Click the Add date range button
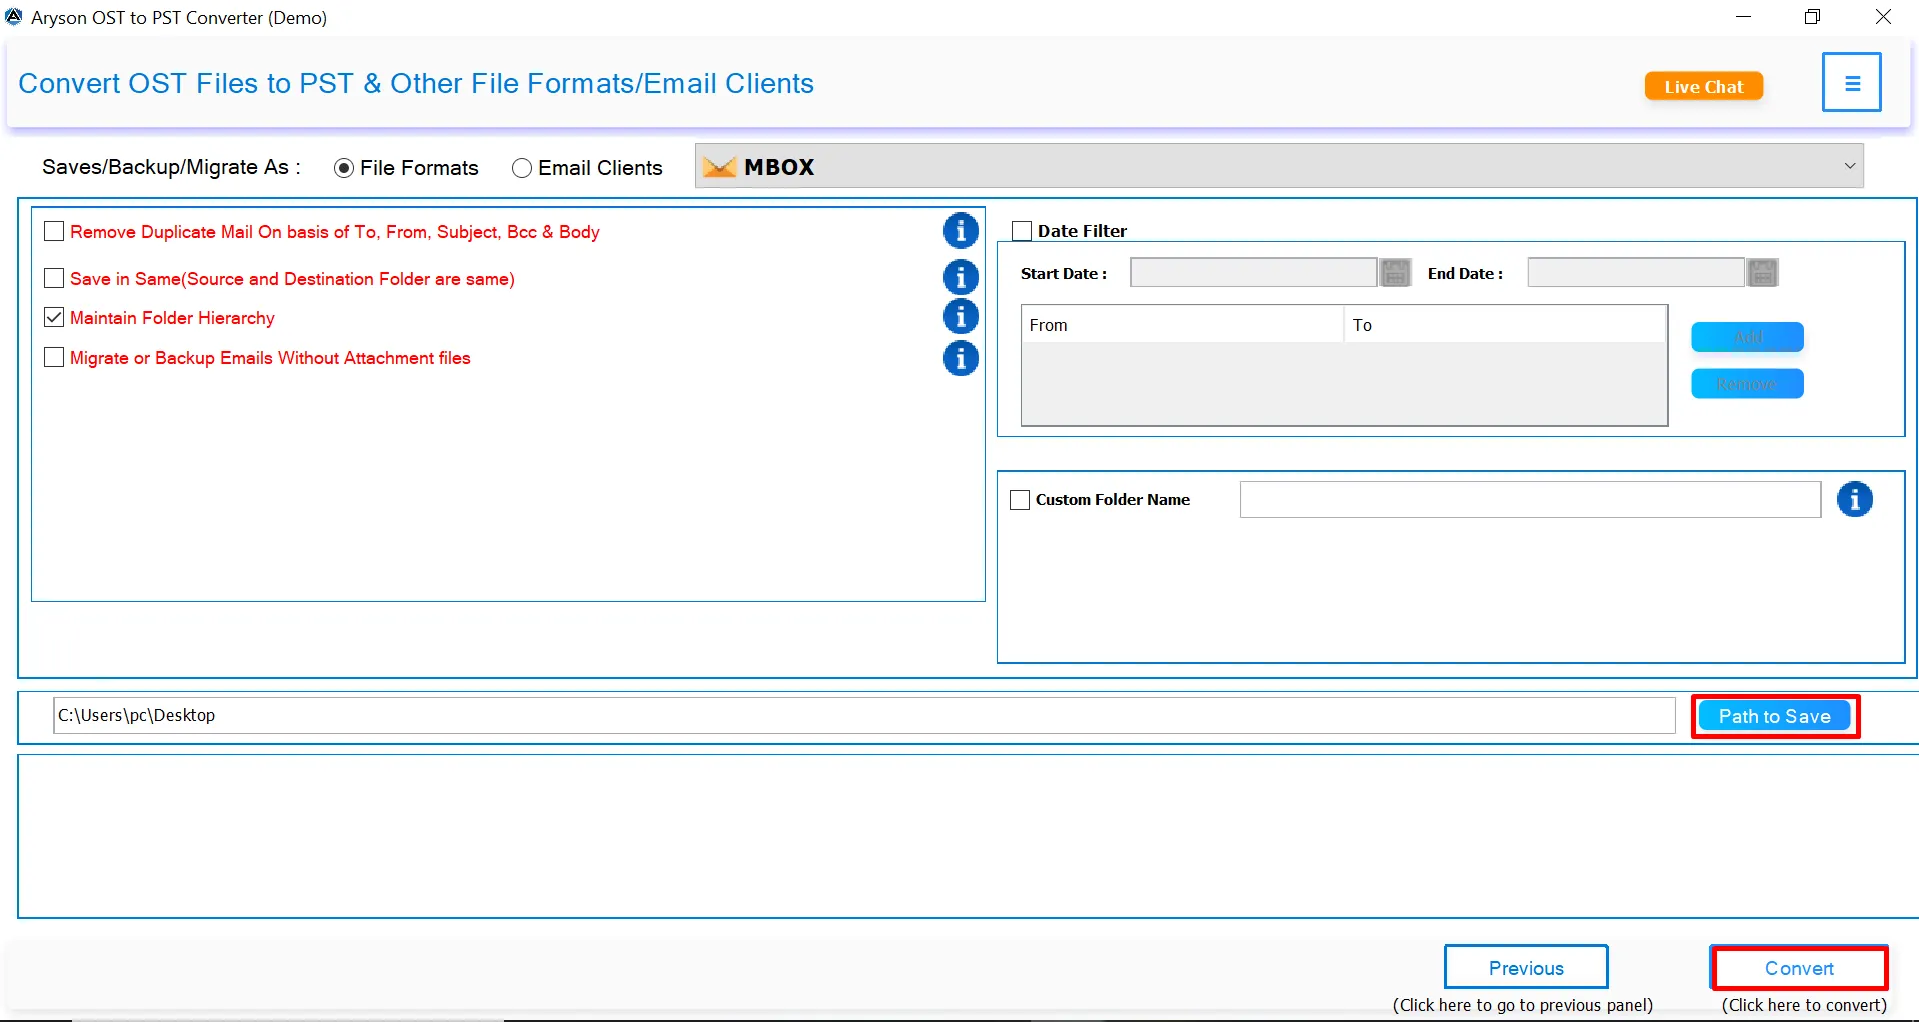This screenshot has width=1919, height=1022. click(1747, 337)
